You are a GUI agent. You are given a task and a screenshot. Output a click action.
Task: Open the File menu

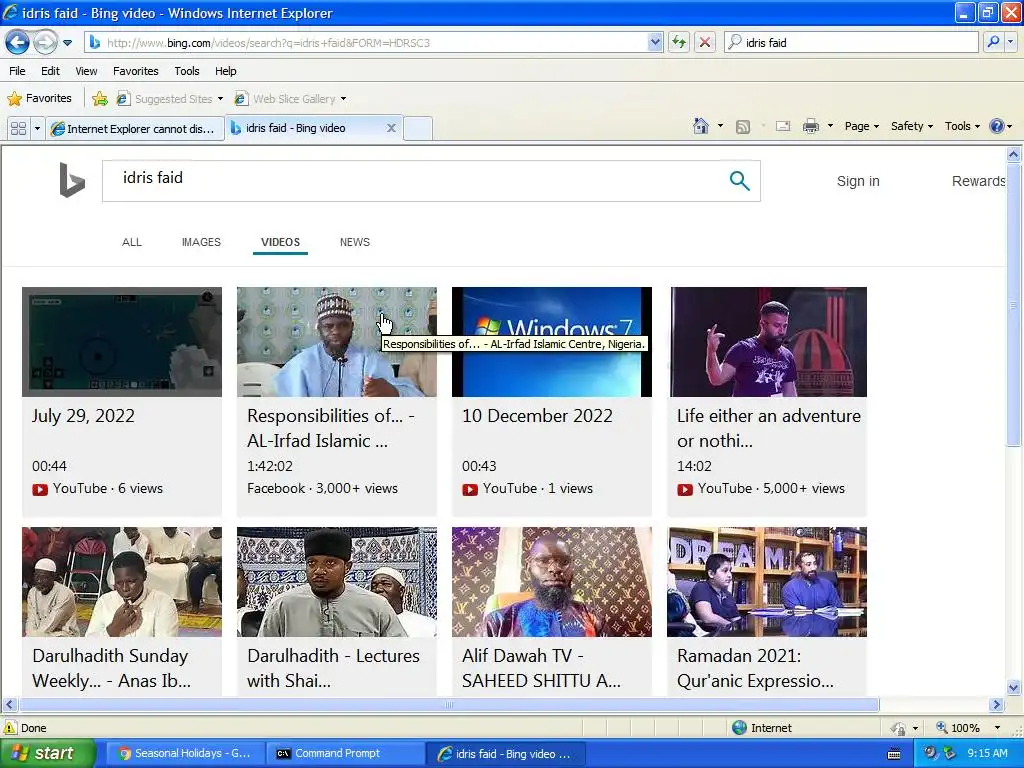click(x=18, y=71)
